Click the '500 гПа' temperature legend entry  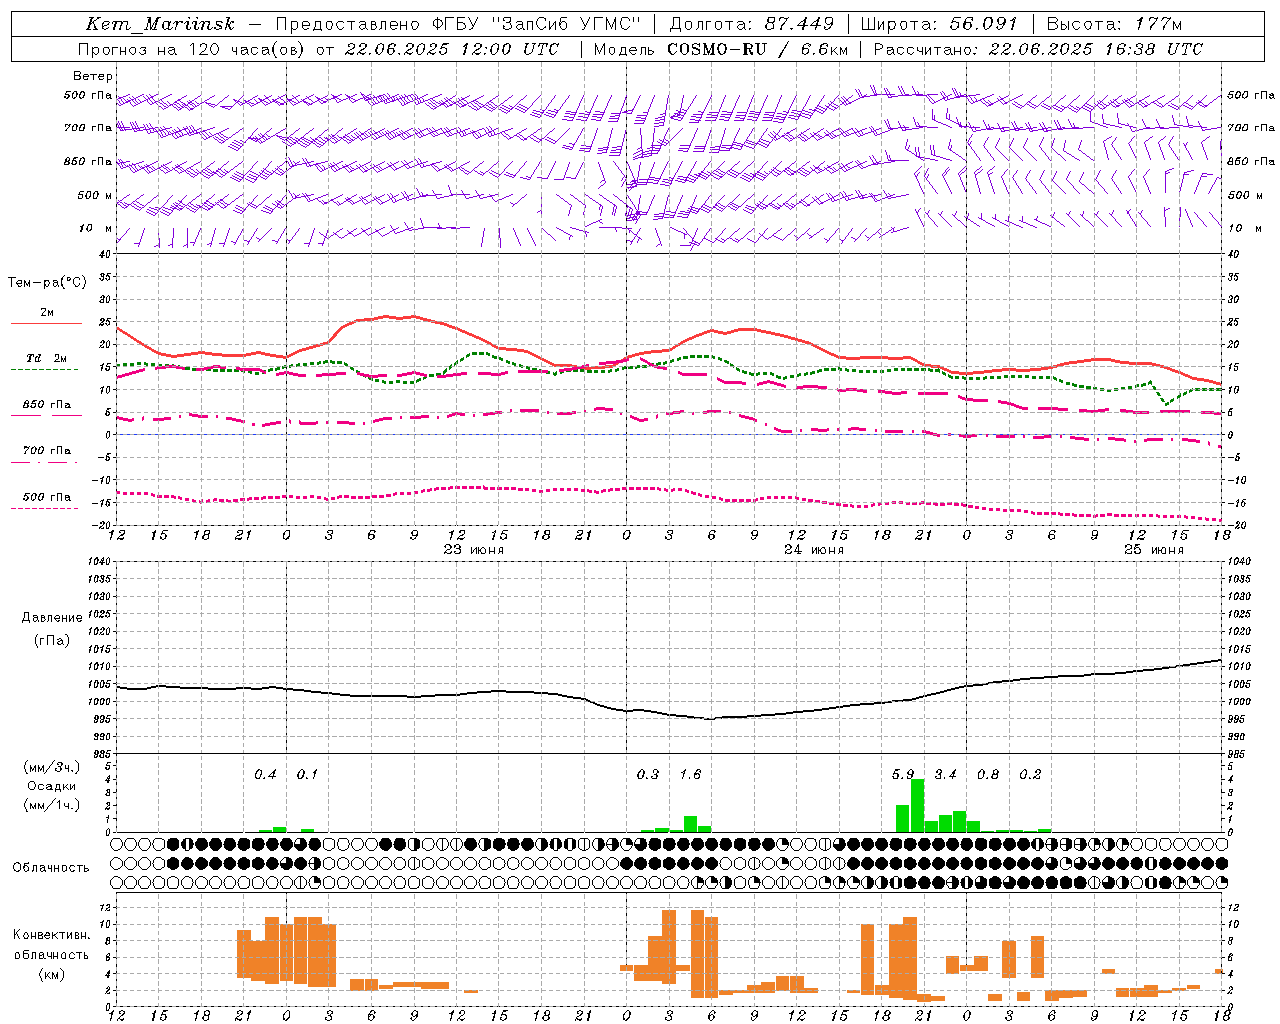pyautogui.click(x=46, y=497)
